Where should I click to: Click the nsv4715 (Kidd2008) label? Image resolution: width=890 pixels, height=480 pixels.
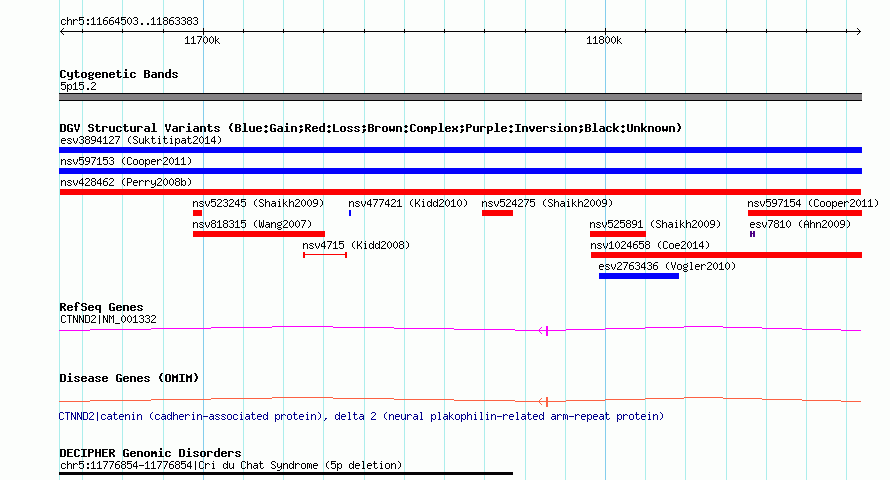(356, 245)
